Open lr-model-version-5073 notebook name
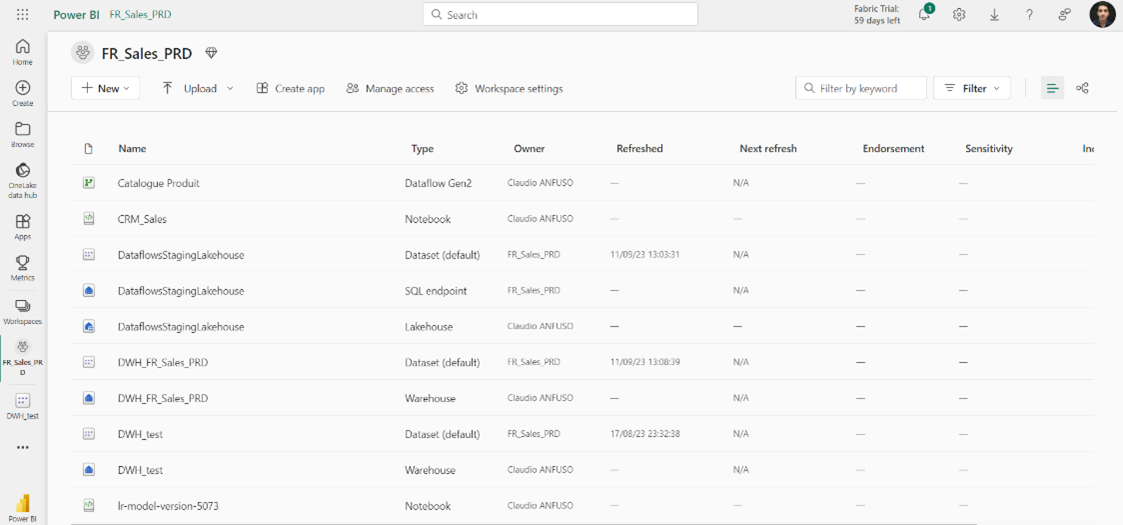The height and width of the screenshot is (525, 1123). [x=168, y=506]
